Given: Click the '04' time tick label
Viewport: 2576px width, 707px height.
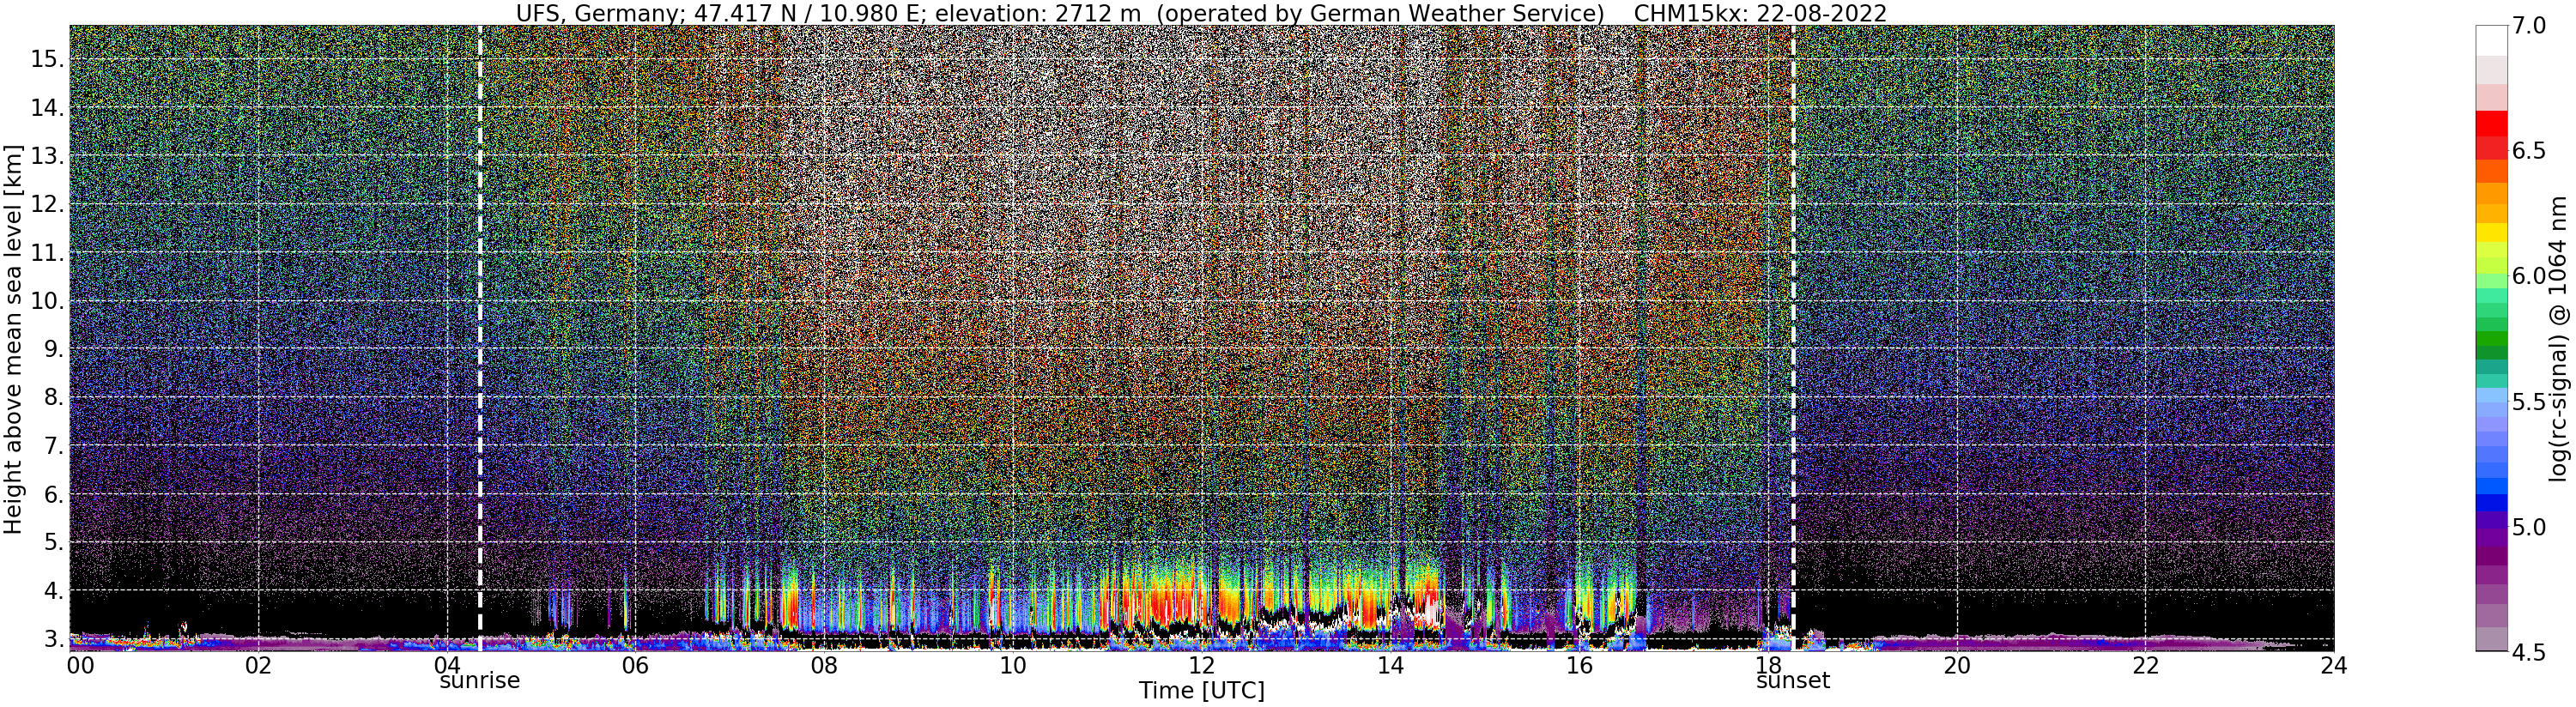Looking at the screenshot, I should [447, 665].
